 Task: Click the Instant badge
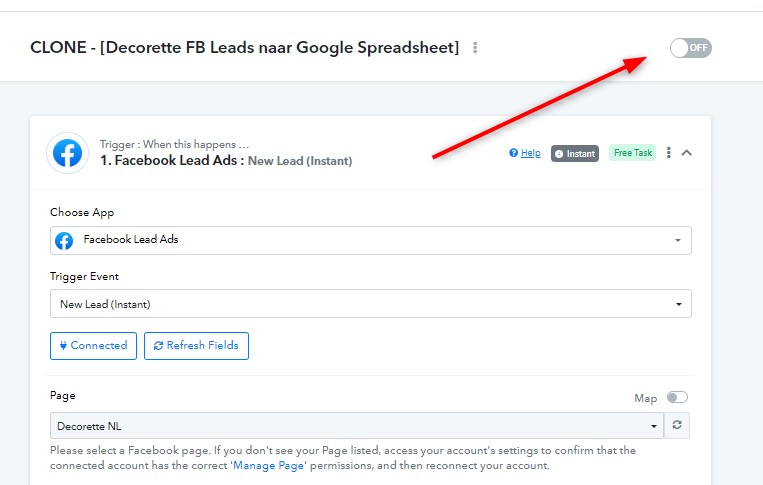[575, 153]
